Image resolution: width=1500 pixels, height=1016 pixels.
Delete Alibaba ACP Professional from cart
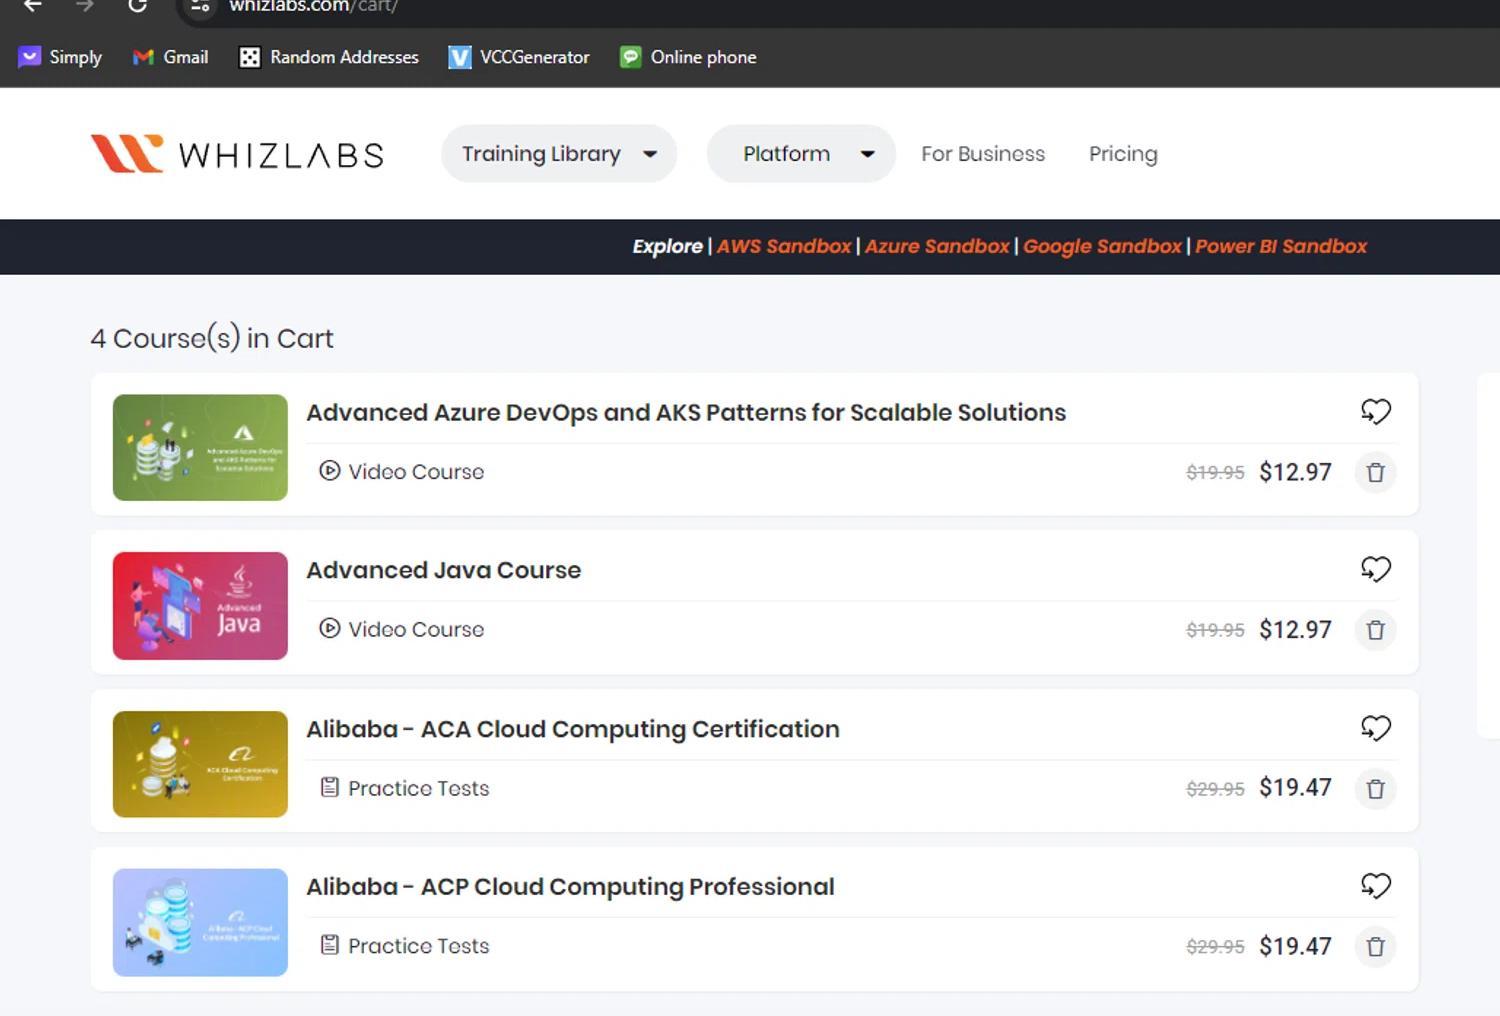pyautogui.click(x=1375, y=946)
